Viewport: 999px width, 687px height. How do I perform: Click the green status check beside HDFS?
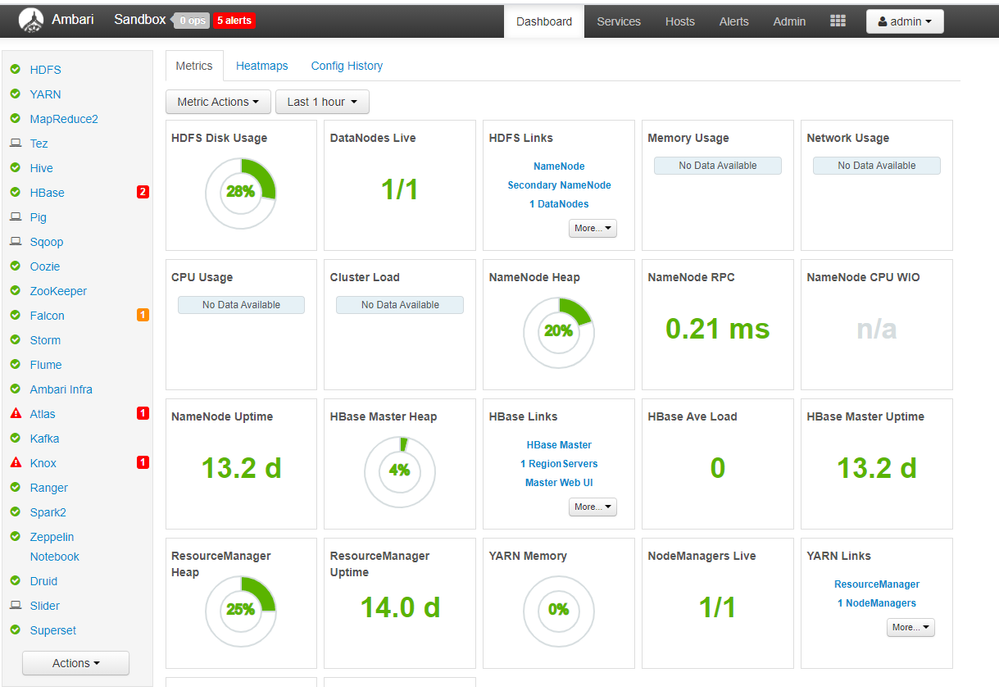coord(15,69)
